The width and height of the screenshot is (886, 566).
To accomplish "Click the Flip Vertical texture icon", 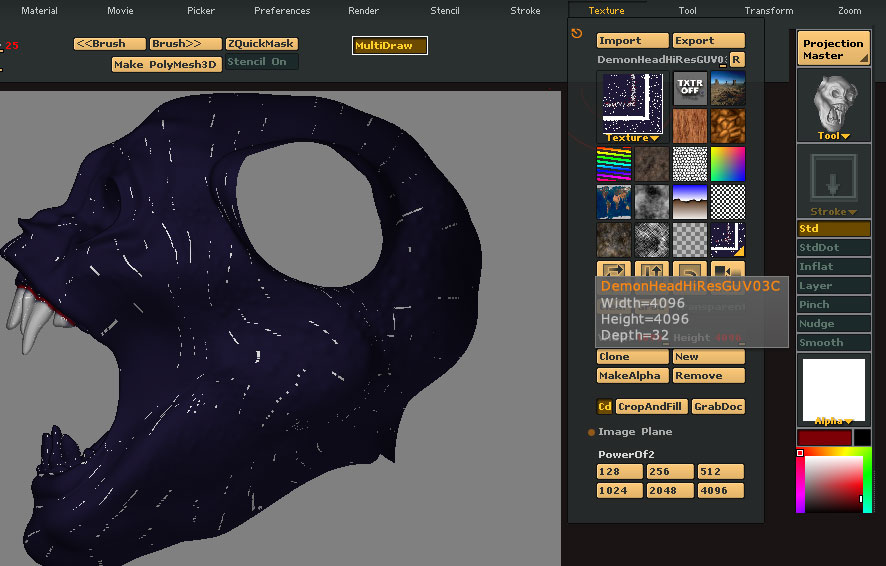I will pyautogui.click(x=652, y=270).
